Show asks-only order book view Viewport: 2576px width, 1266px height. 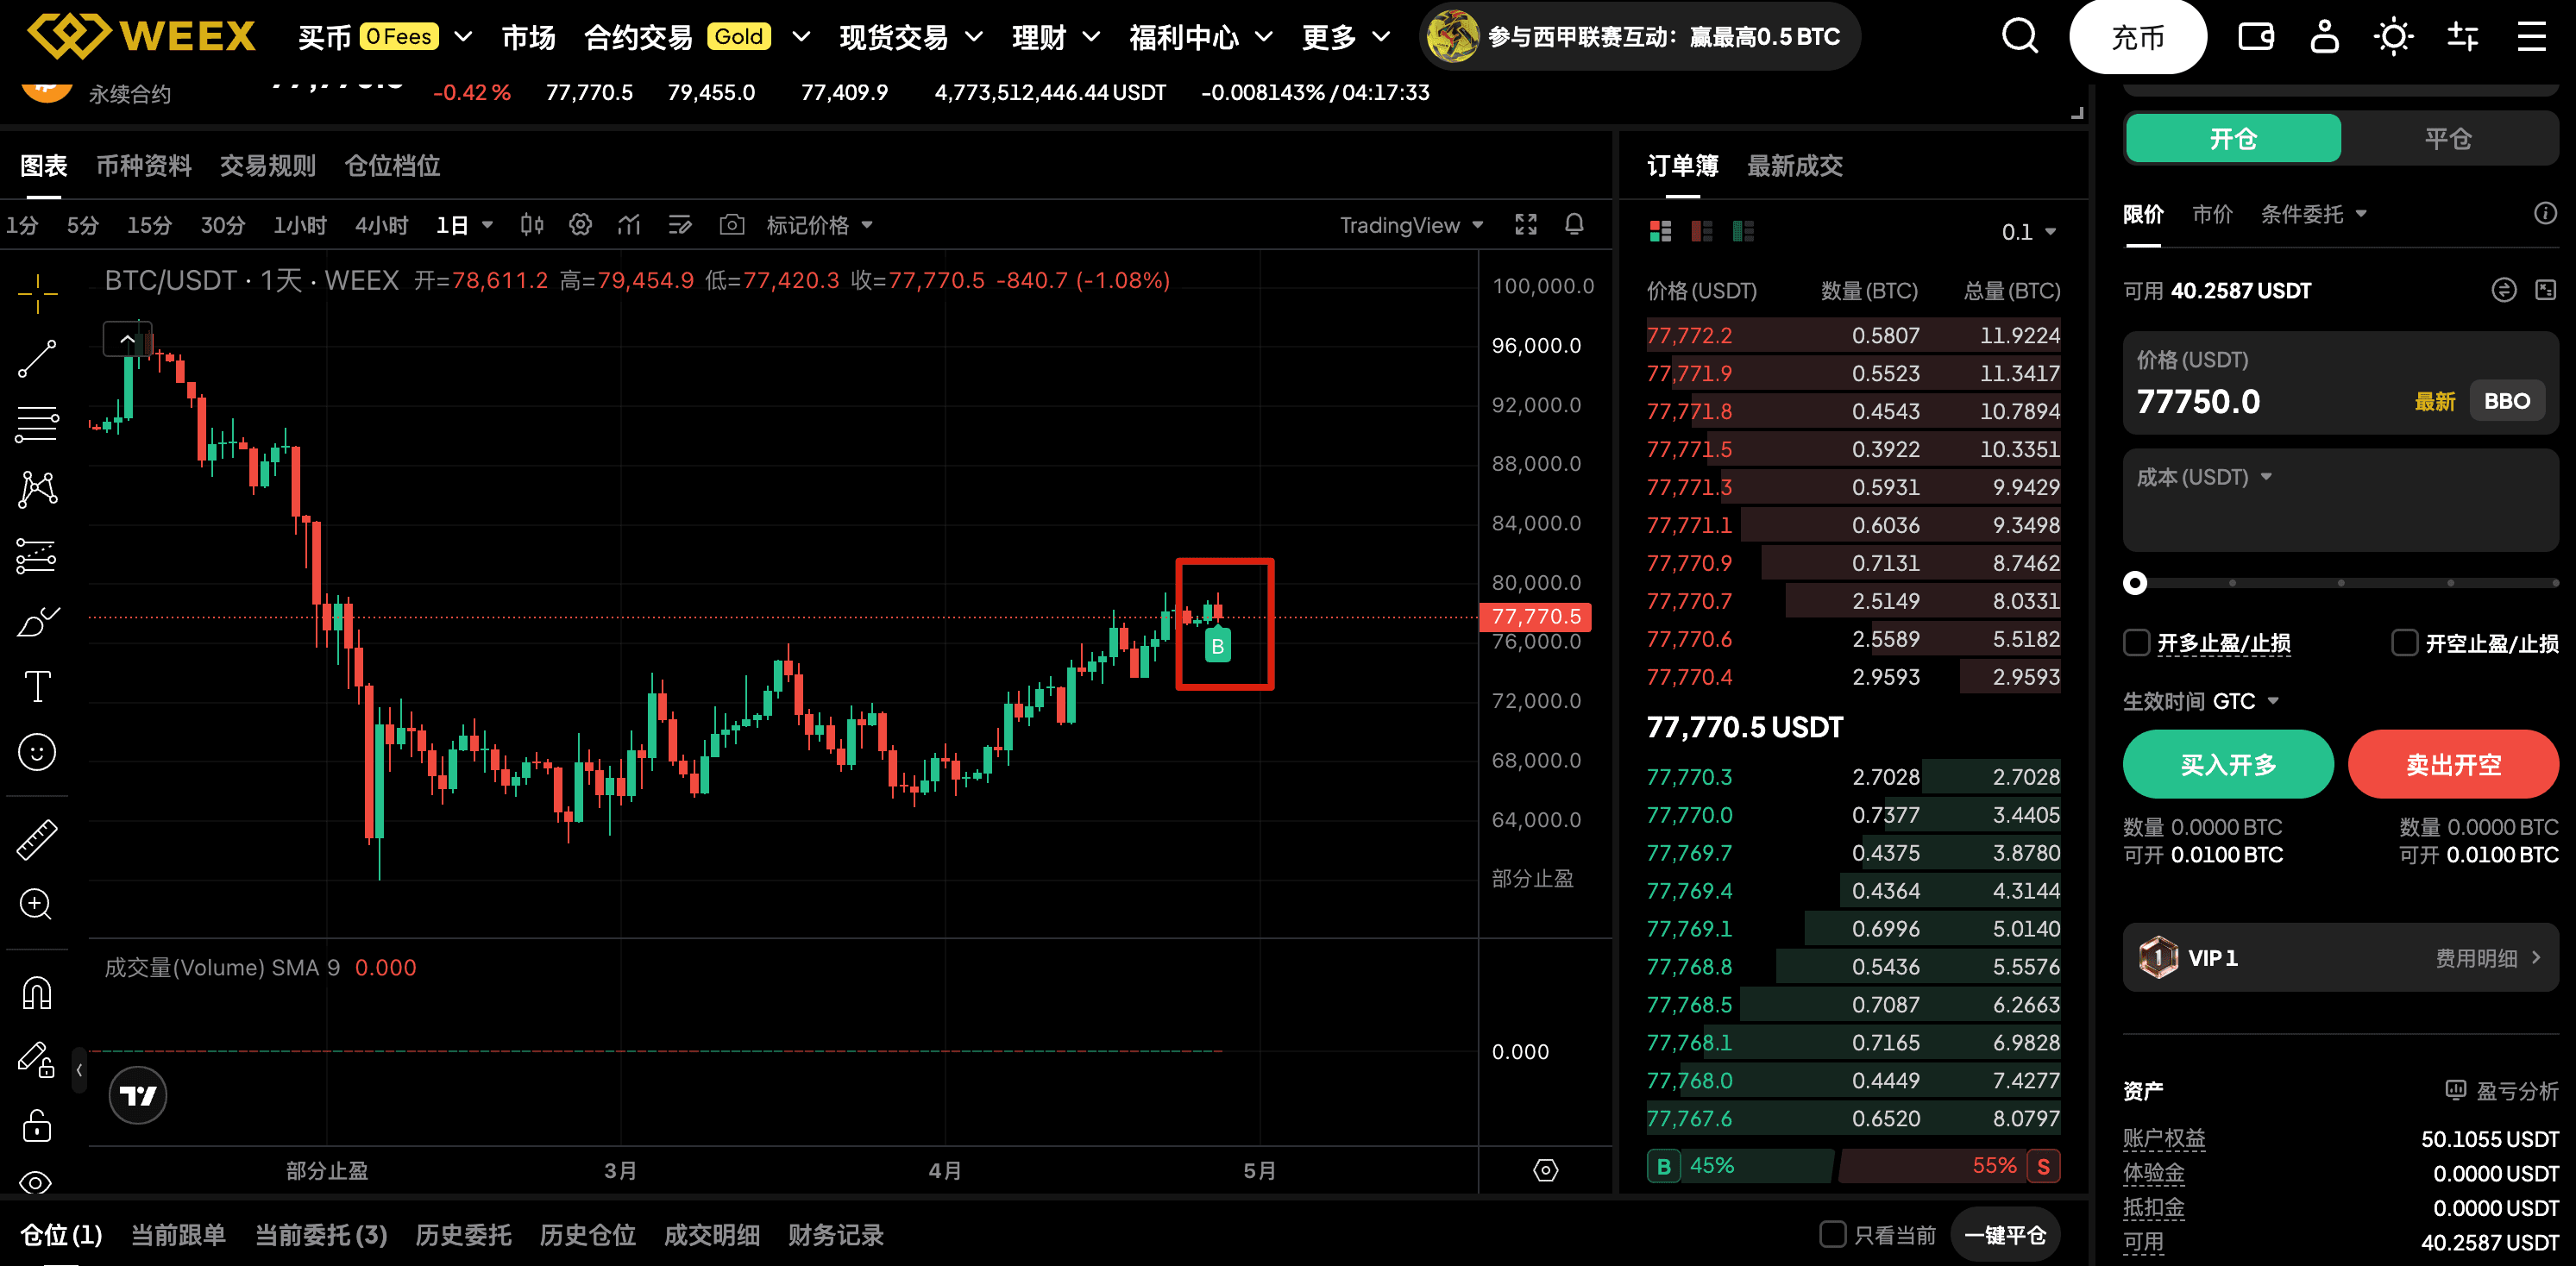(1701, 232)
